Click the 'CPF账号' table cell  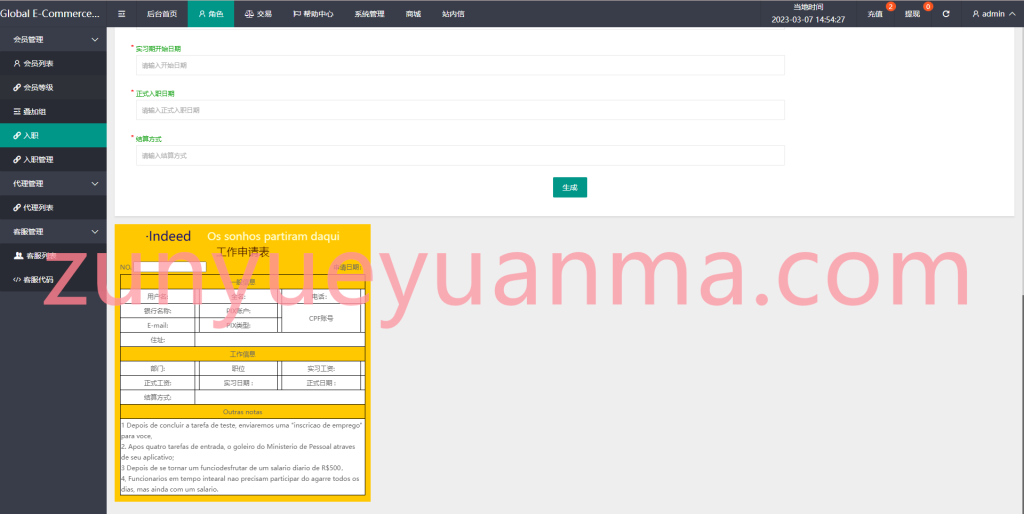(x=321, y=318)
